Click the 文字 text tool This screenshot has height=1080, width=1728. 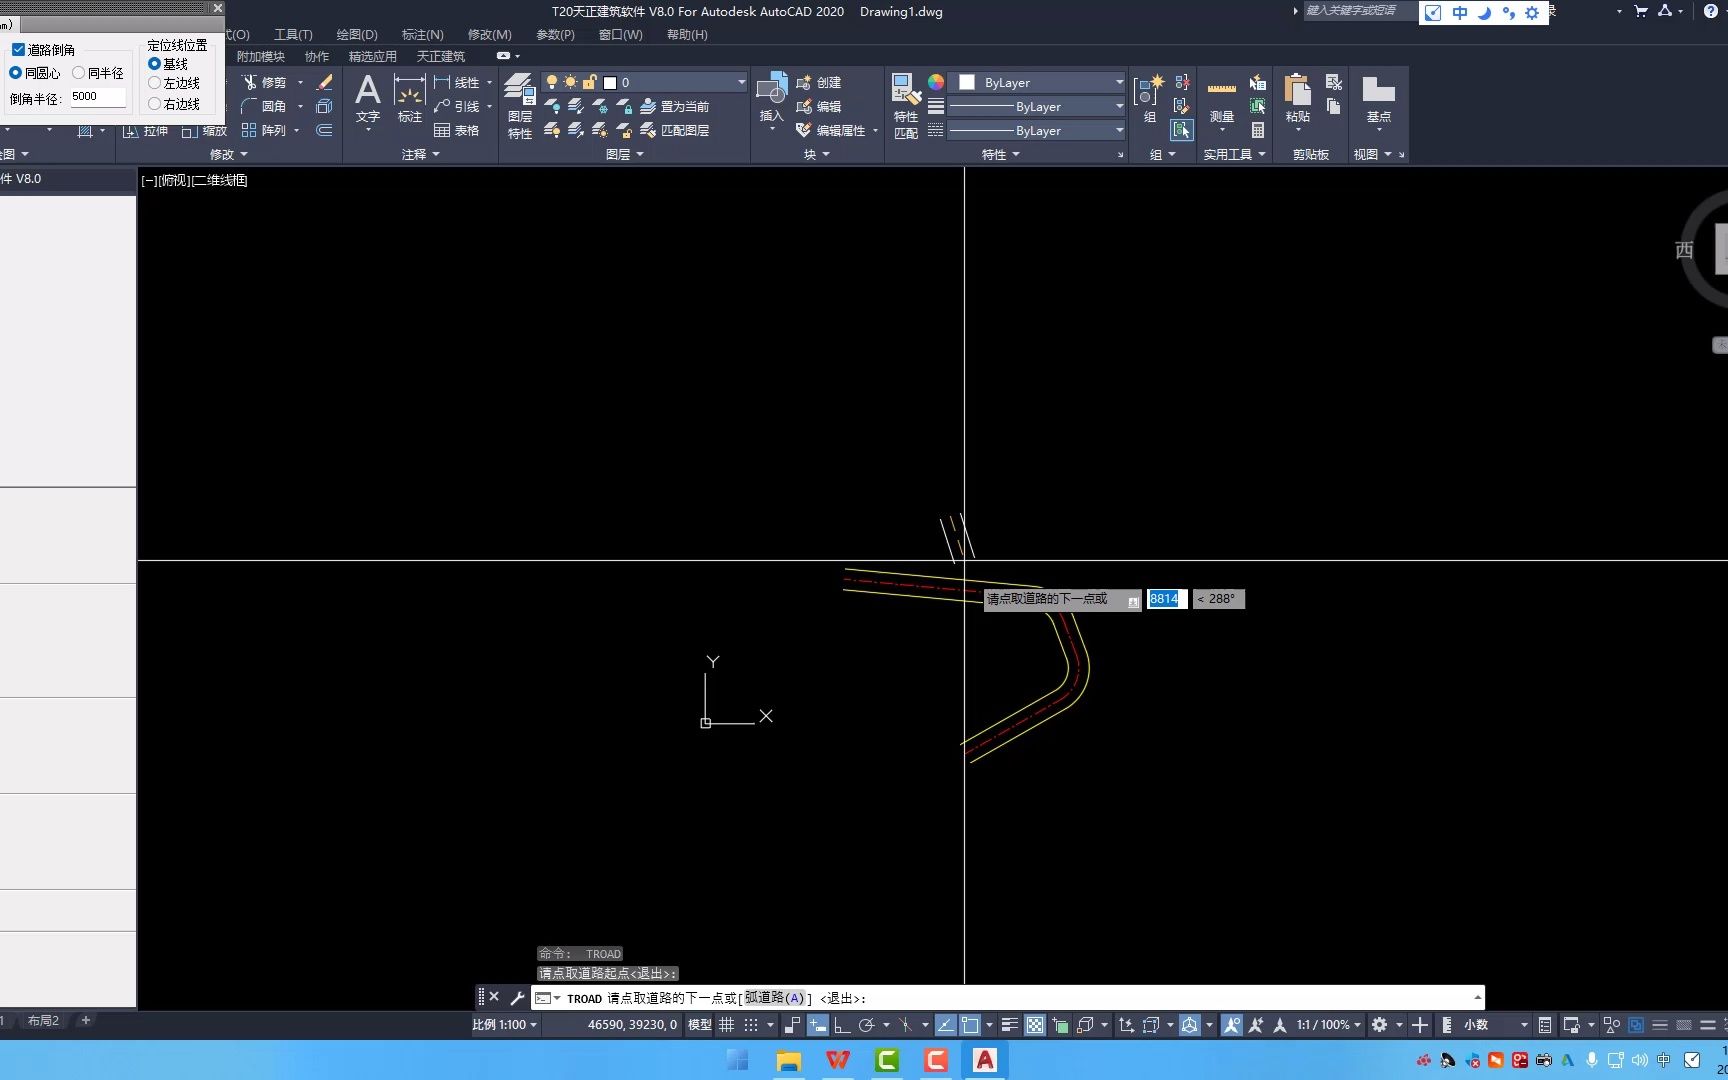[368, 99]
